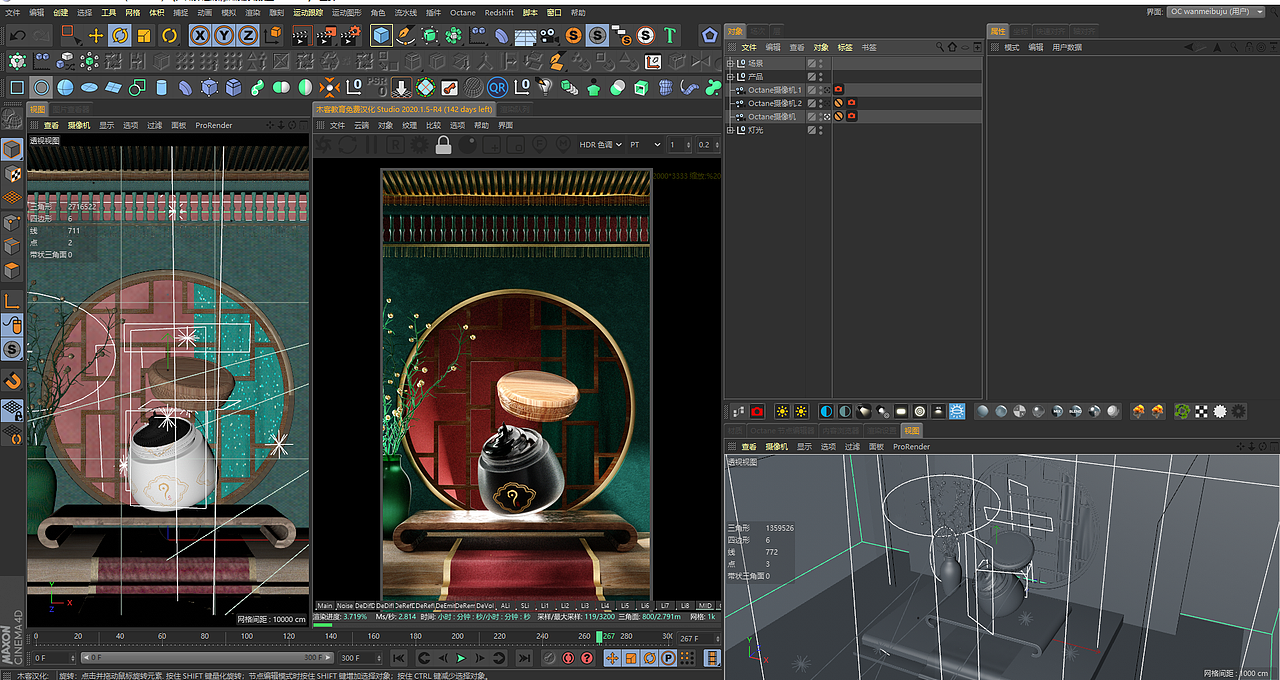Click the Move tool icon
Image resolution: width=1280 pixels, height=680 pixels.
(x=96, y=35)
